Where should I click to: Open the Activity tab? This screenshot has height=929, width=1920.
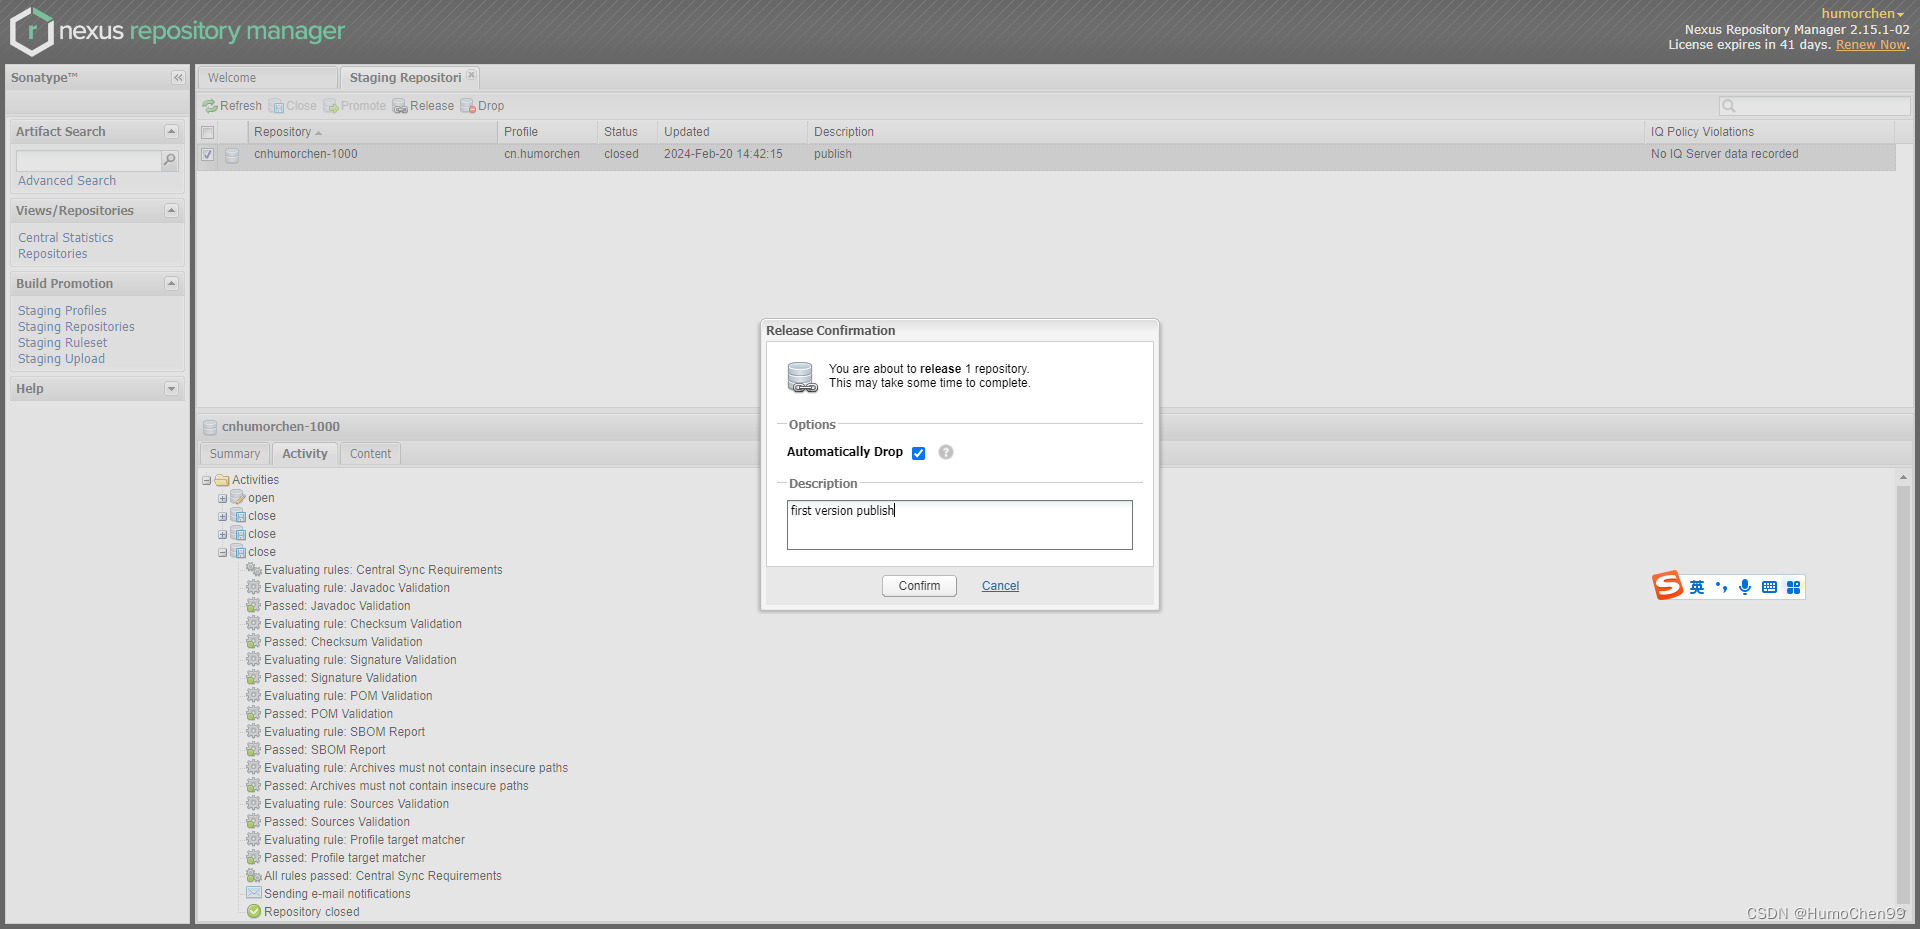pyautogui.click(x=305, y=454)
